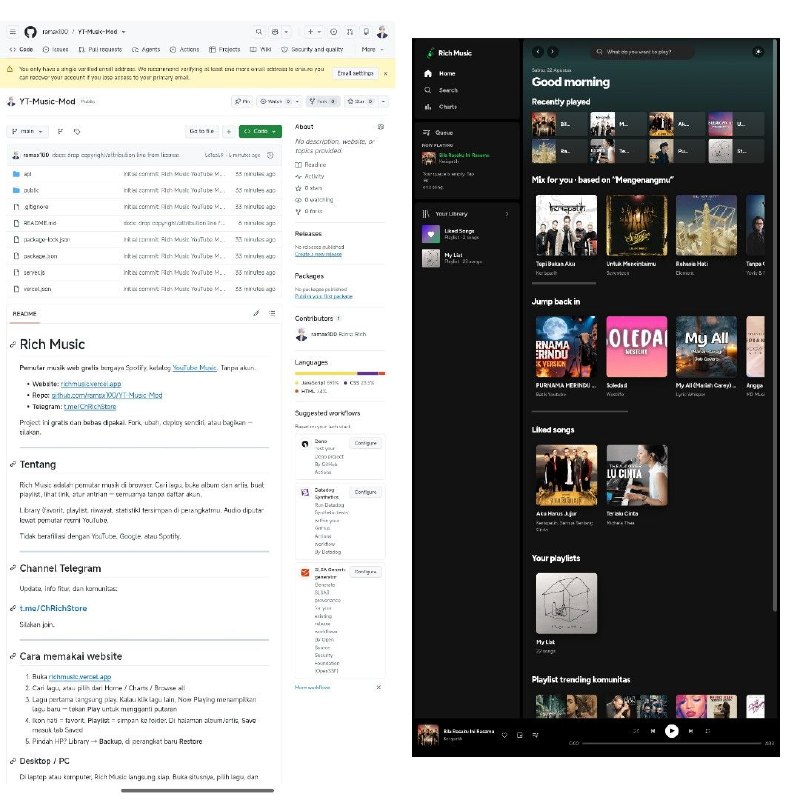Toggle repeat in the player bar
Viewport: 800px width, 800px height.
pyautogui.click(x=708, y=731)
